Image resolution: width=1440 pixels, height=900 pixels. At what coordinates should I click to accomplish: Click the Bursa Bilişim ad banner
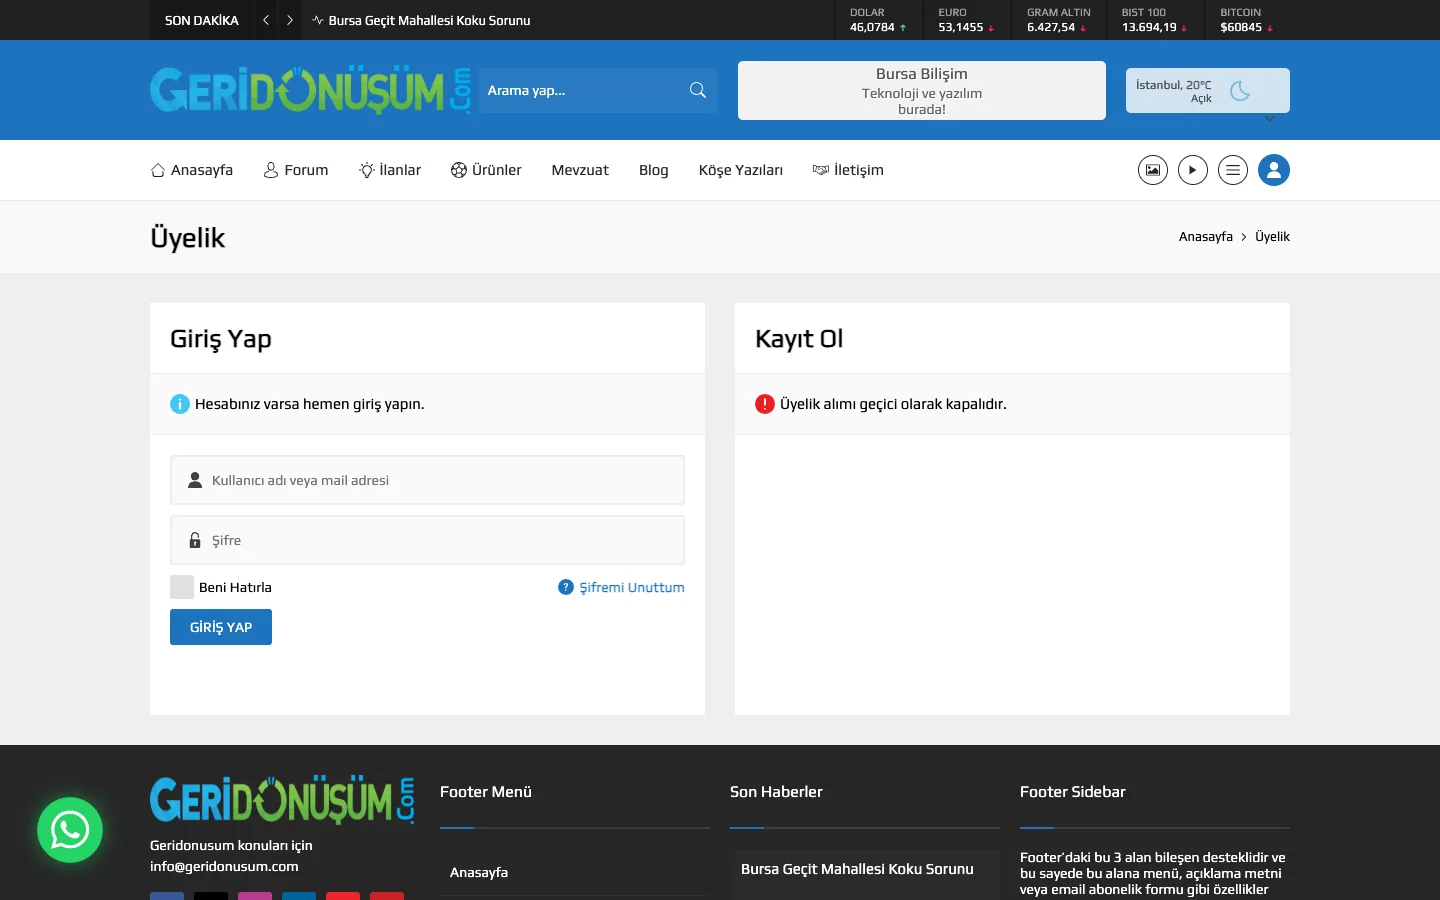(x=922, y=90)
